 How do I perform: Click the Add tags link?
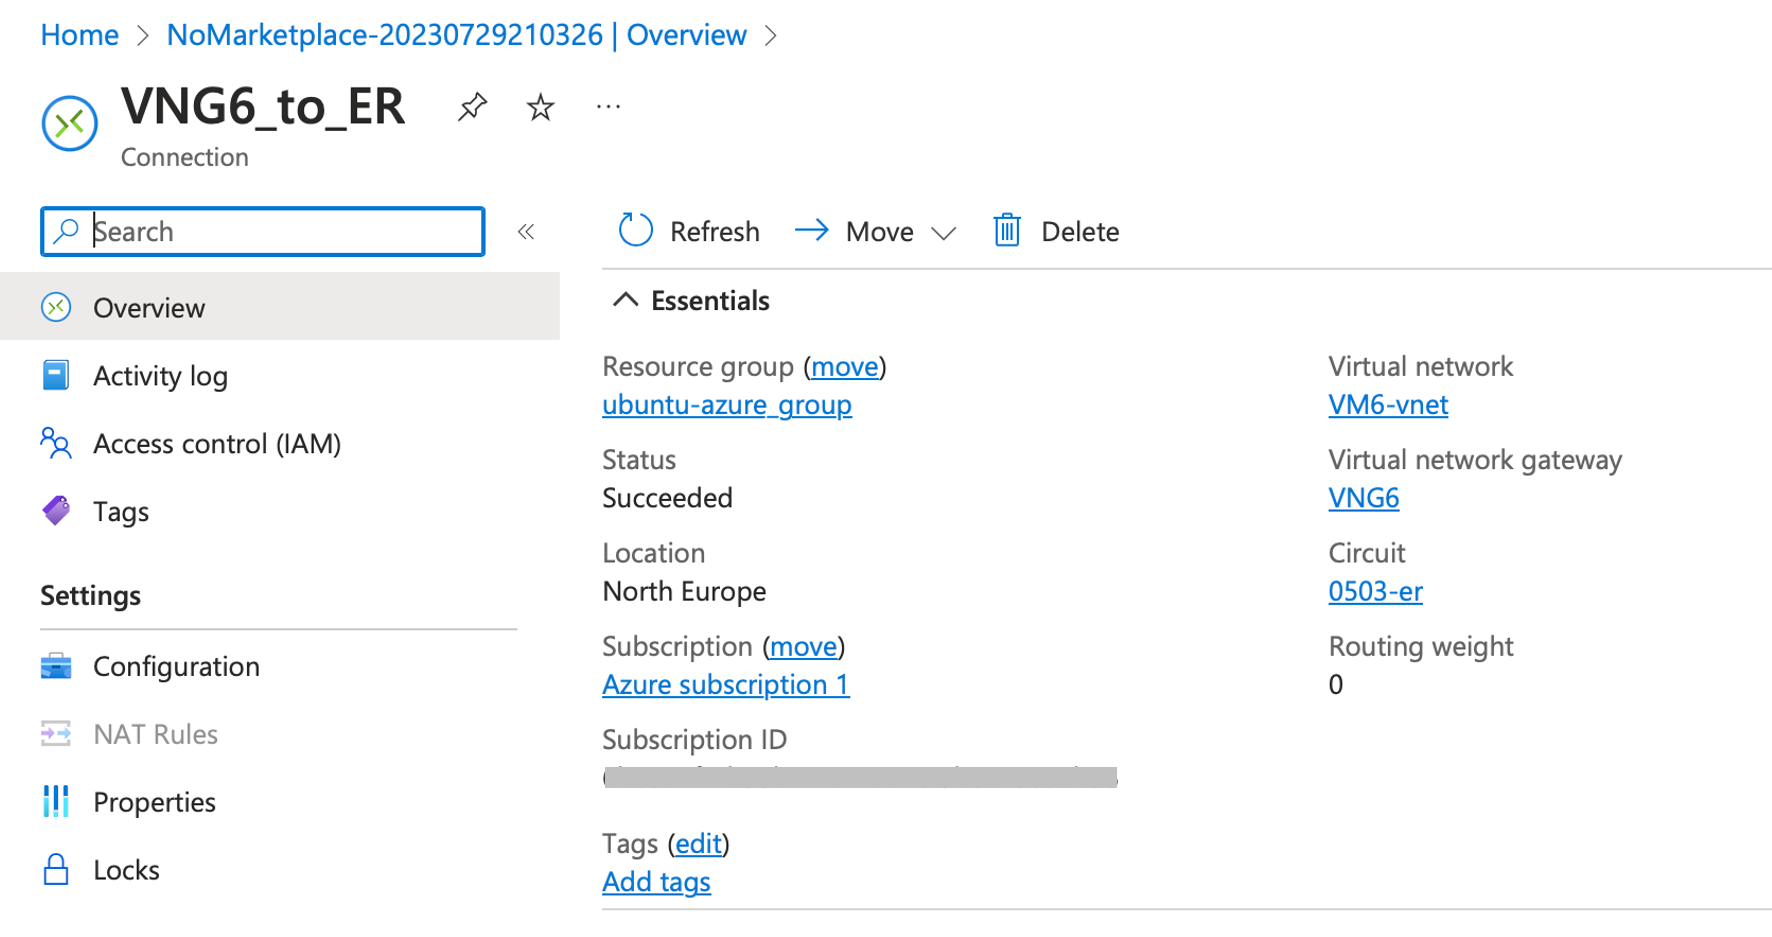(x=656, y=882)
